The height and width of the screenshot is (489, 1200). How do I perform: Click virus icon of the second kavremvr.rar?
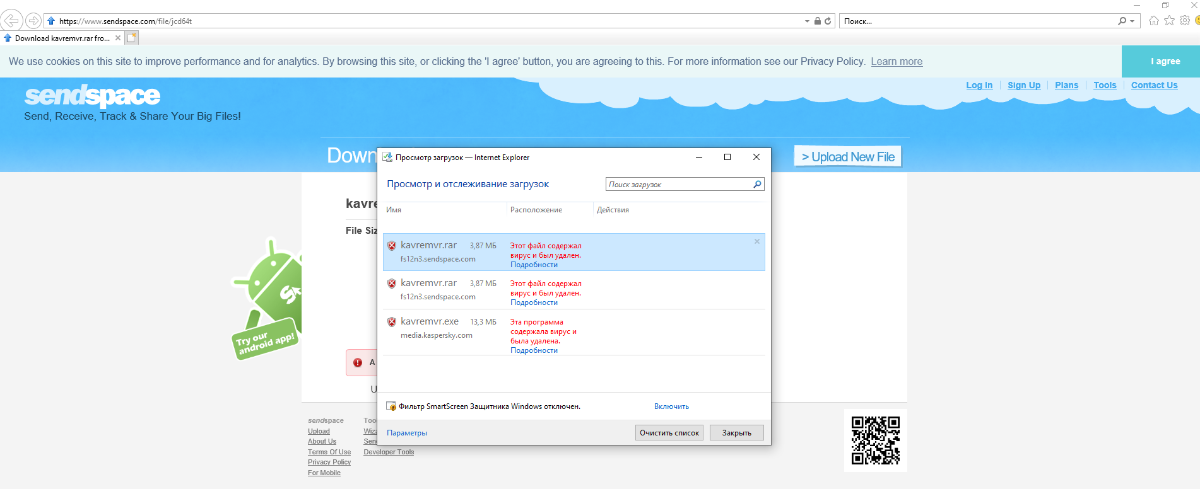[x=392, y=283]
